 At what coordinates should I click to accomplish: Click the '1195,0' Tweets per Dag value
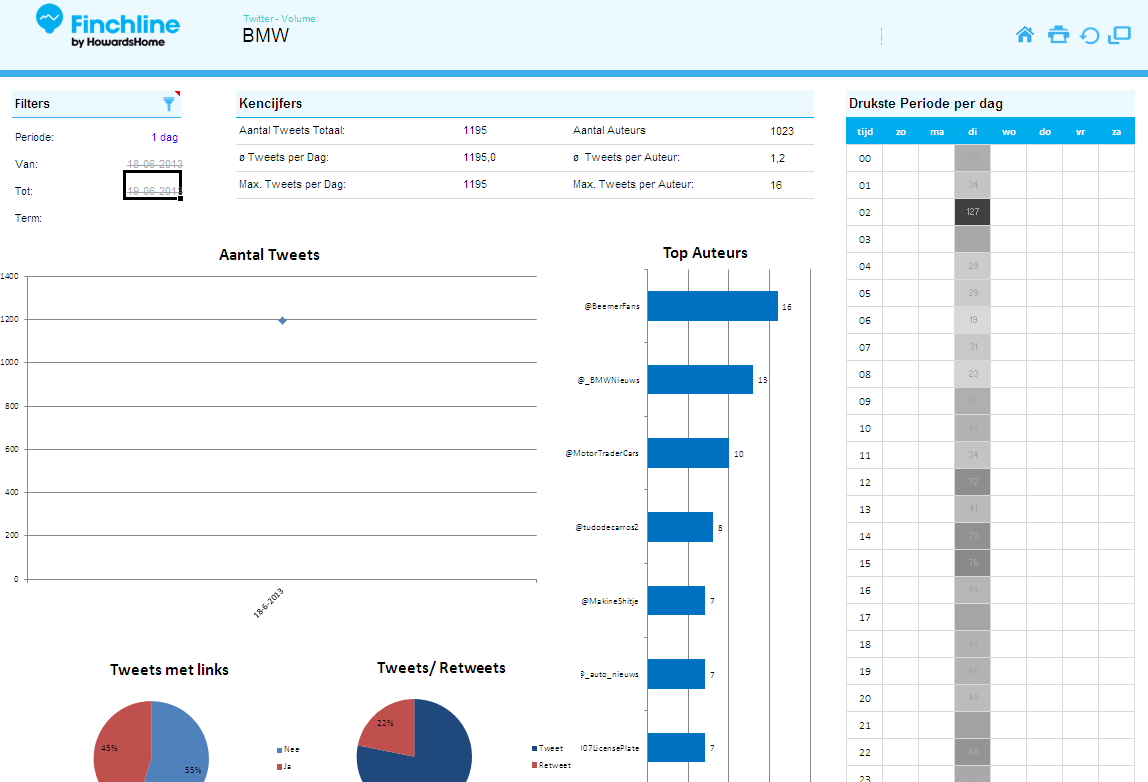(x=480, y=157)
